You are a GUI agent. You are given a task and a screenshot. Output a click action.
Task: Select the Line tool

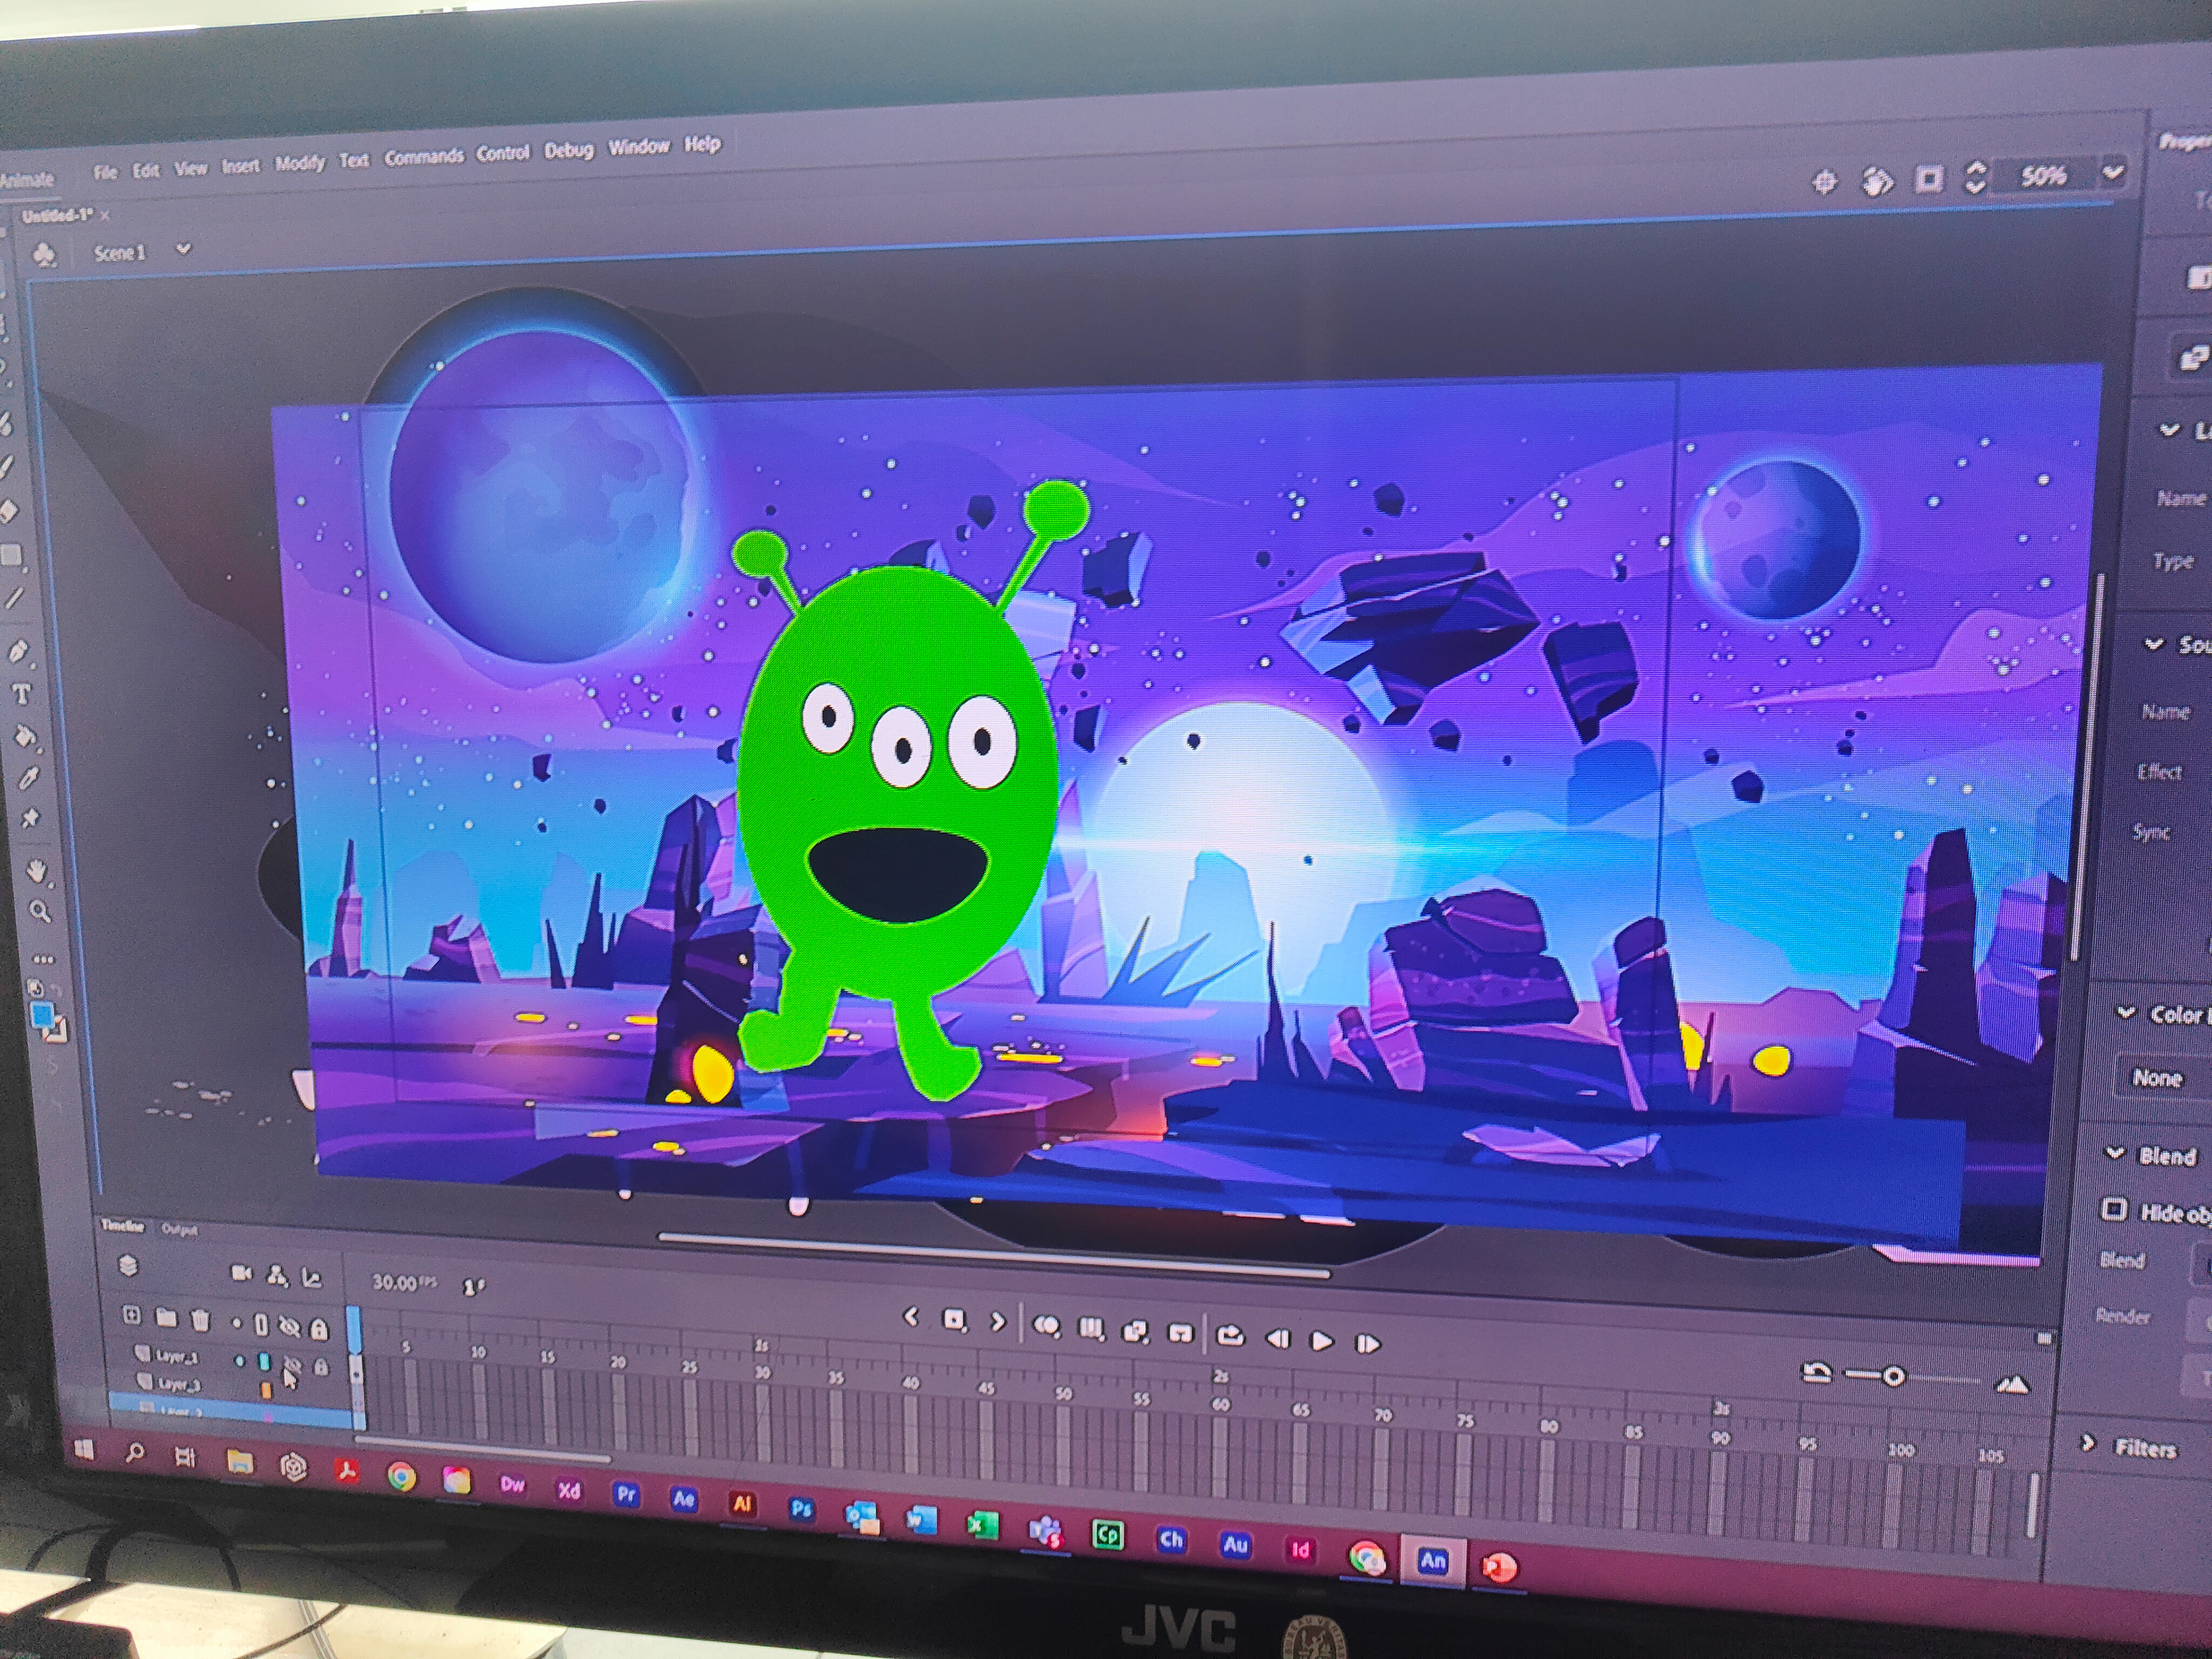point(13,599)
